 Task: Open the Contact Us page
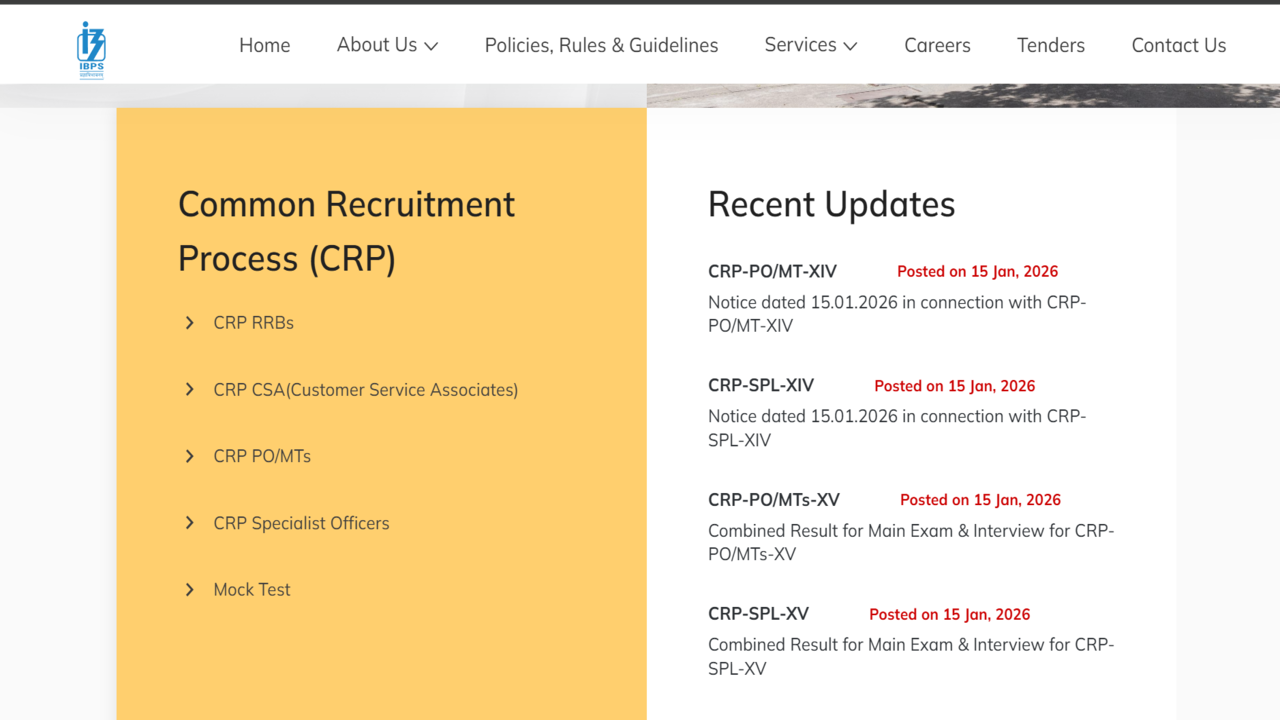[x=1178, y=45]
